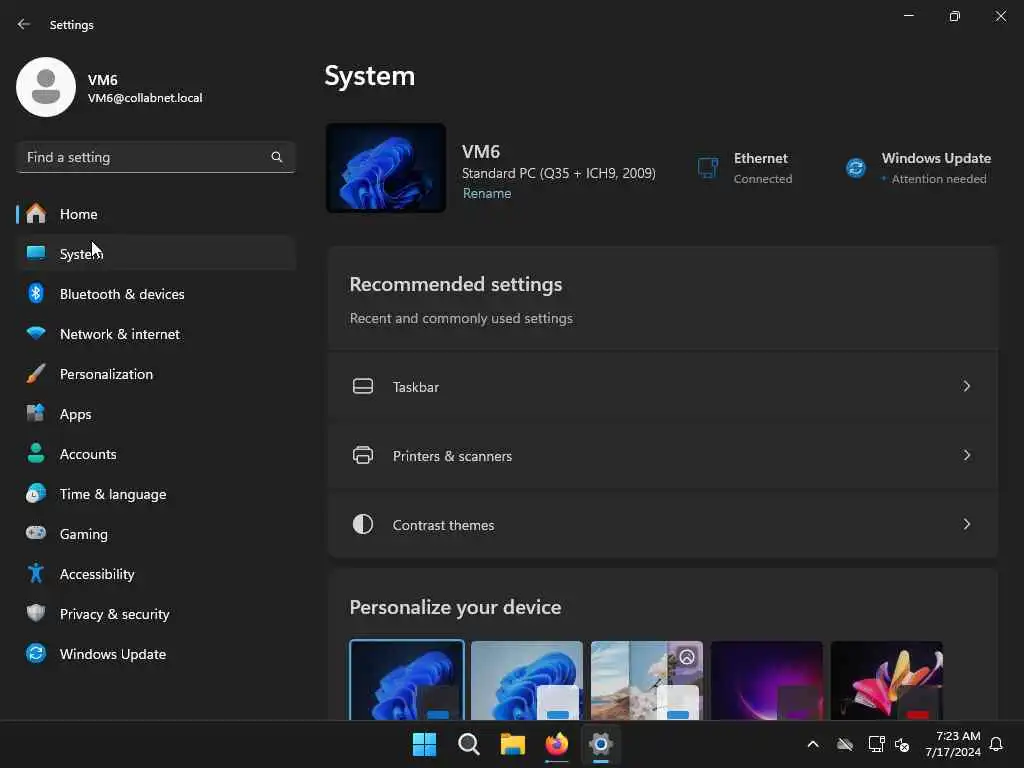The width and height of the screenshot is (1024, 768).
Task: Click the Personalization paintbrush icon
Action: (36, 374)
